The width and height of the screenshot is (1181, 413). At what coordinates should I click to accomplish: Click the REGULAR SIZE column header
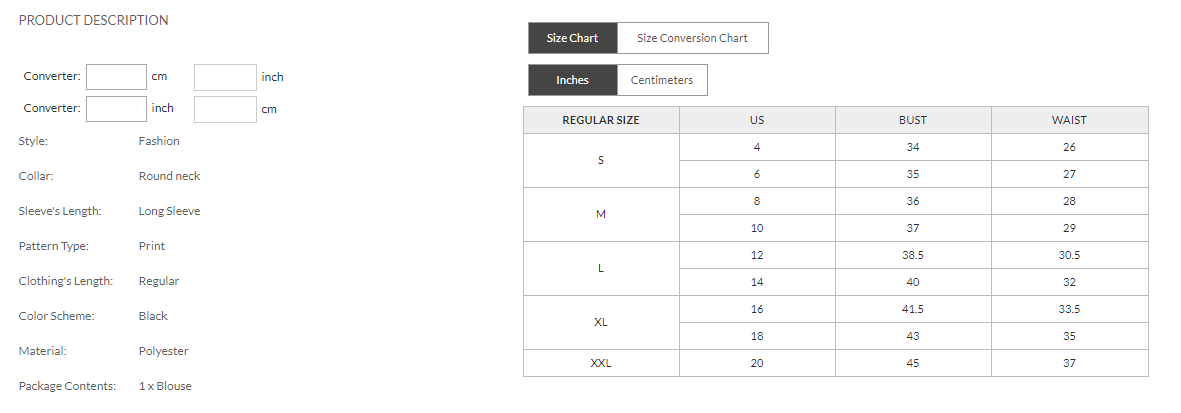601,120
